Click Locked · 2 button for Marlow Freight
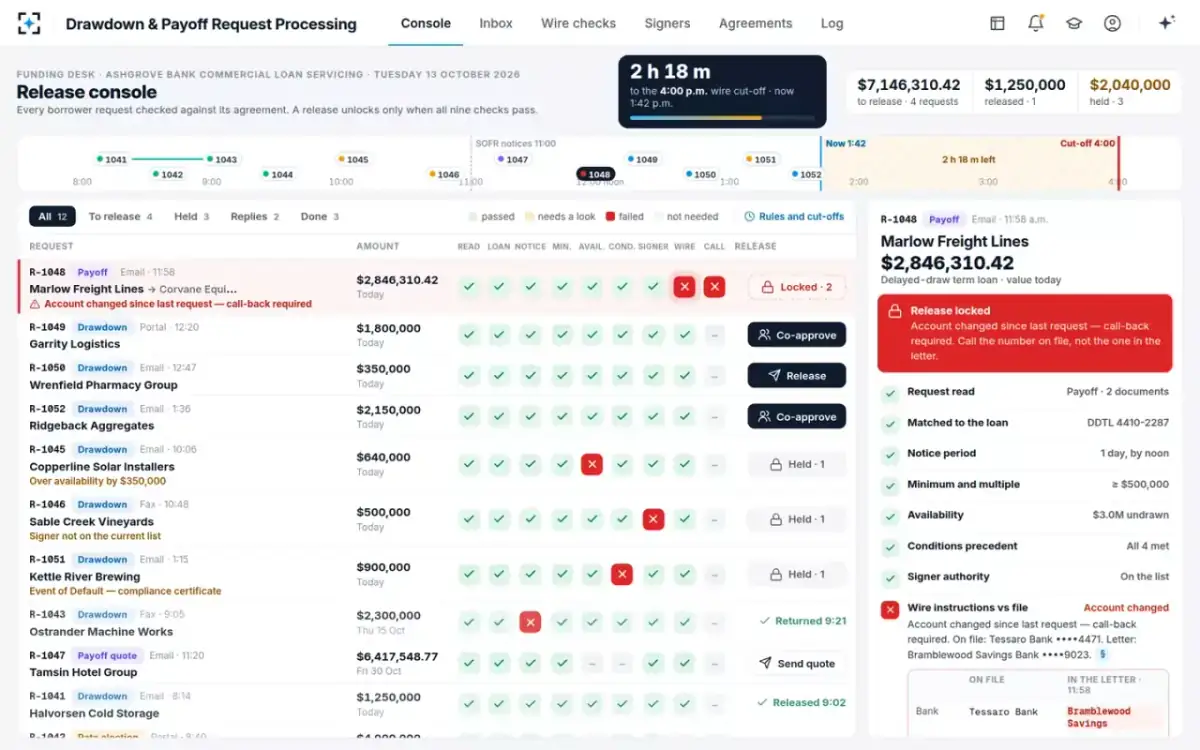Image resolution: width=1200 pixels, height=750 pixels. (796, 287)
